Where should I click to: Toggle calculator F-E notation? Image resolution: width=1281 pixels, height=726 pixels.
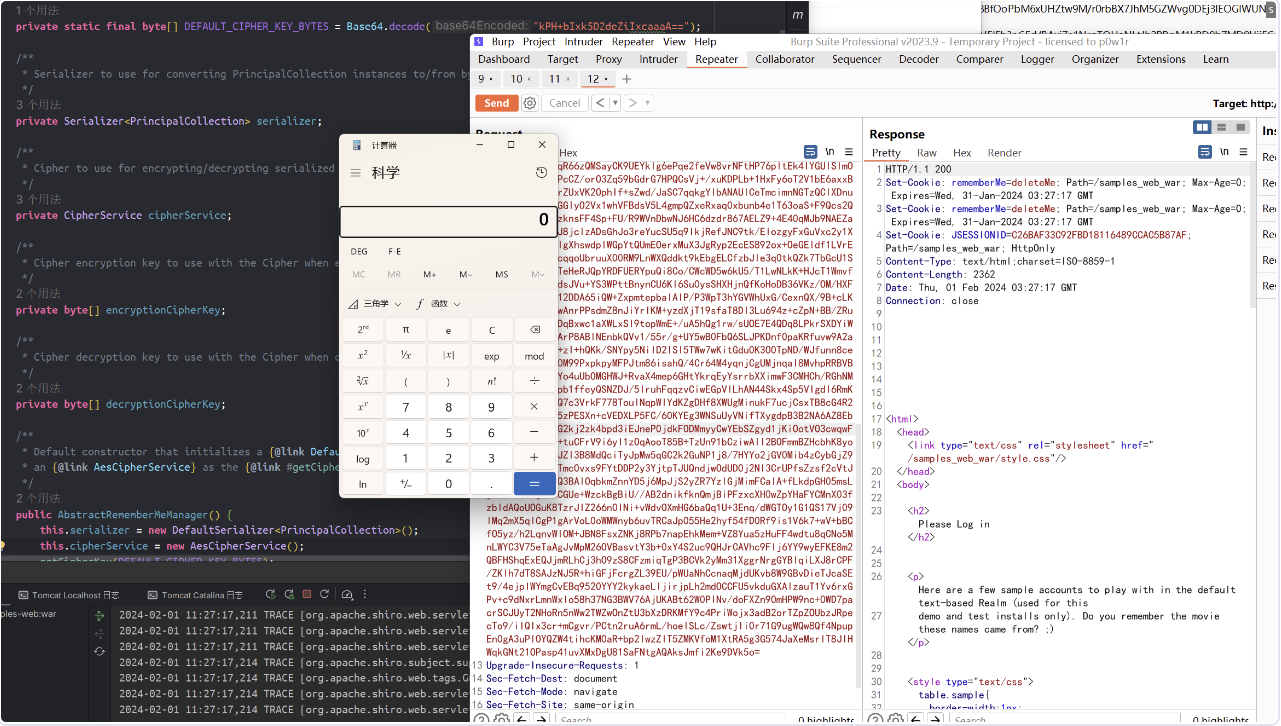click(x=395, y=252)
